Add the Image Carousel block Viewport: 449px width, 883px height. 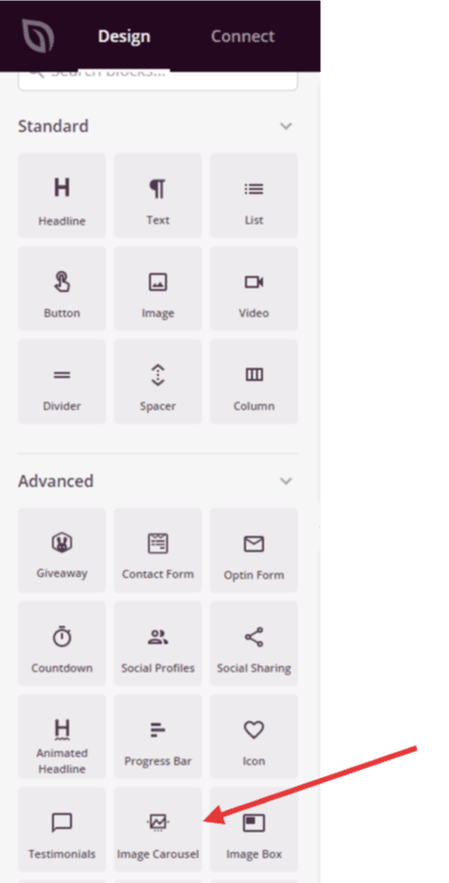pos(158,829)
